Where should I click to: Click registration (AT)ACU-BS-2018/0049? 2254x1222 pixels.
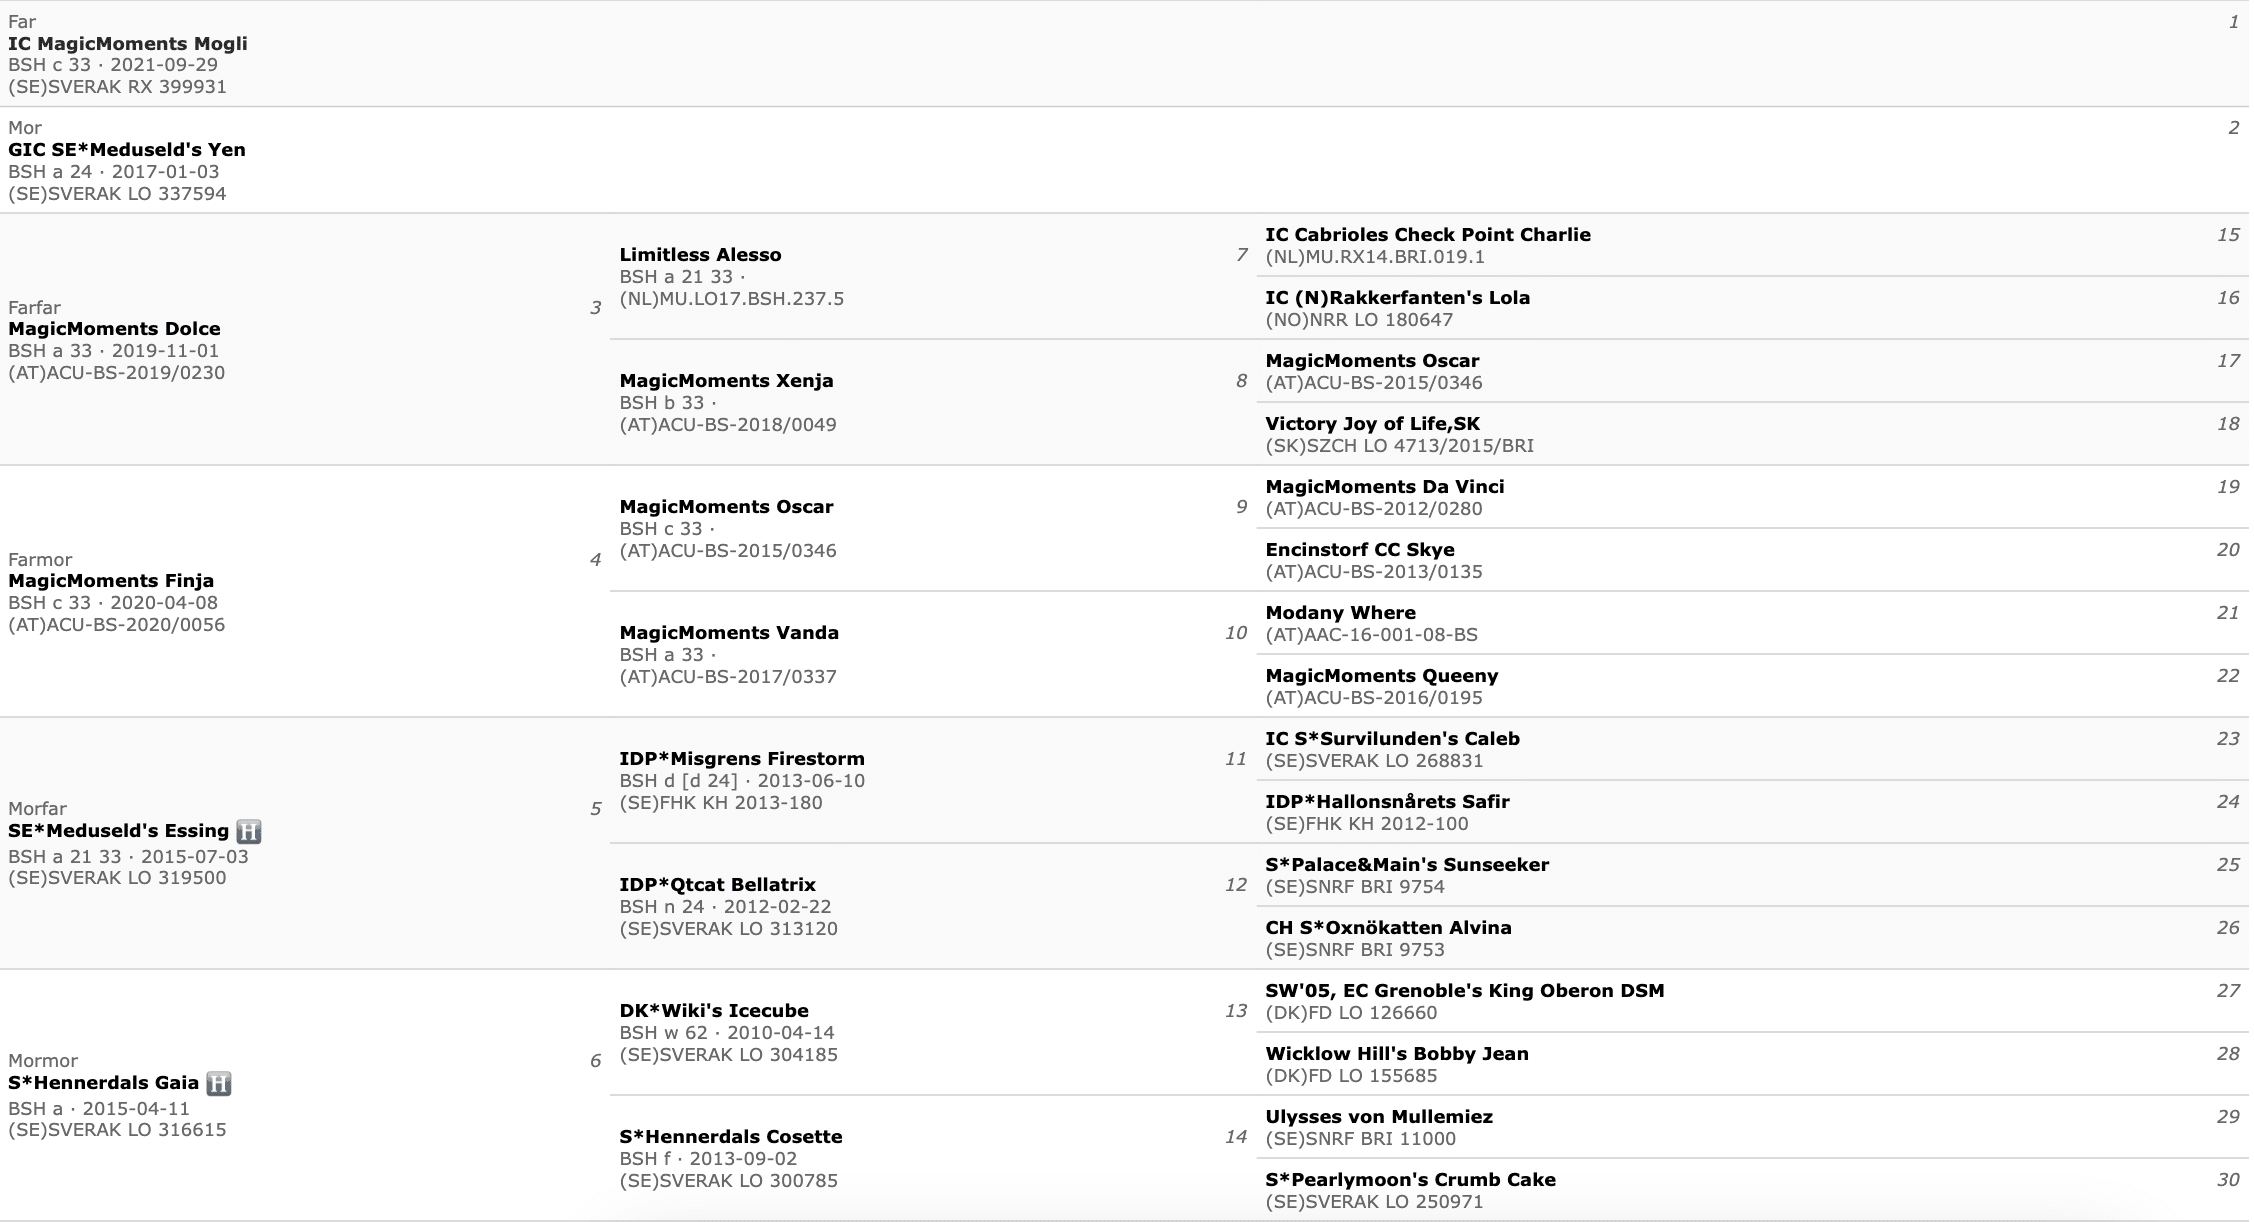[x=728, y=425]
